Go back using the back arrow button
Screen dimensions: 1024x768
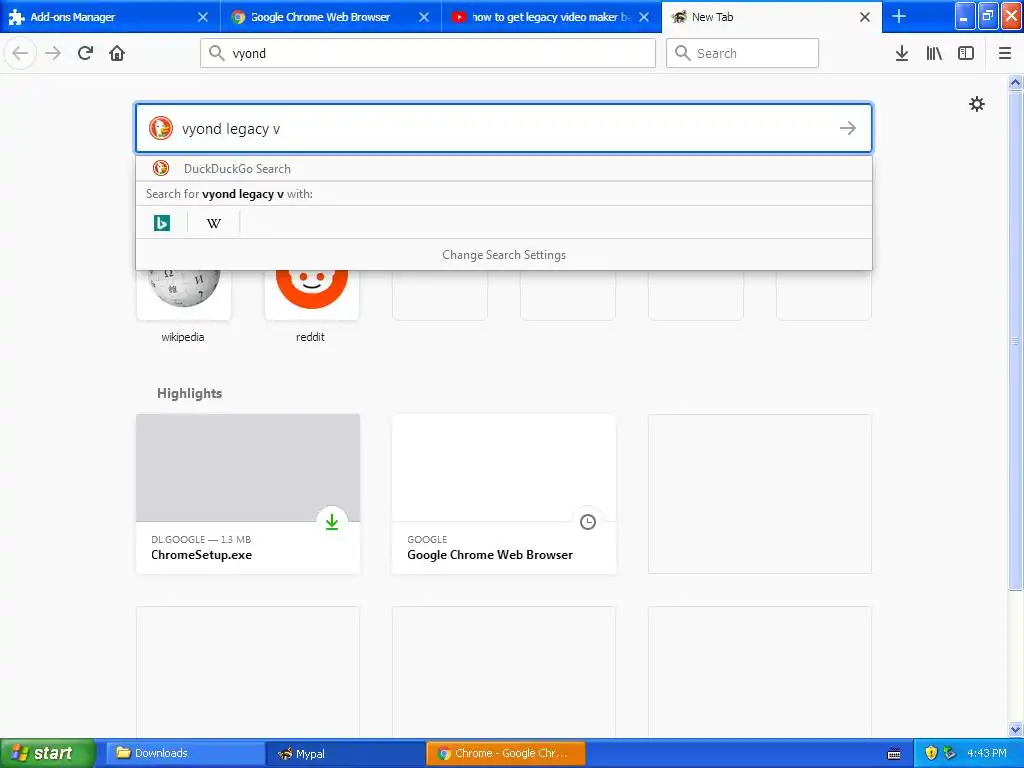(20, 53)
